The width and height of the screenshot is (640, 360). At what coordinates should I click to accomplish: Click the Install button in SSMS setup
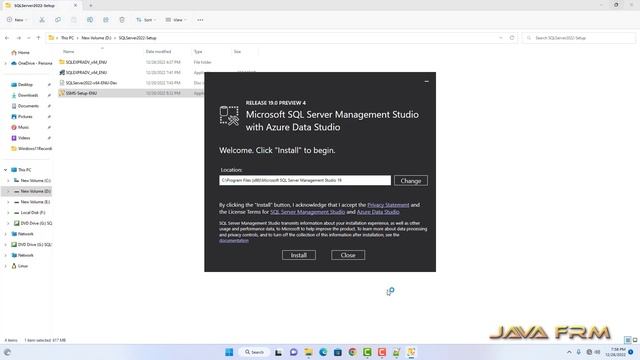[299, 255]
